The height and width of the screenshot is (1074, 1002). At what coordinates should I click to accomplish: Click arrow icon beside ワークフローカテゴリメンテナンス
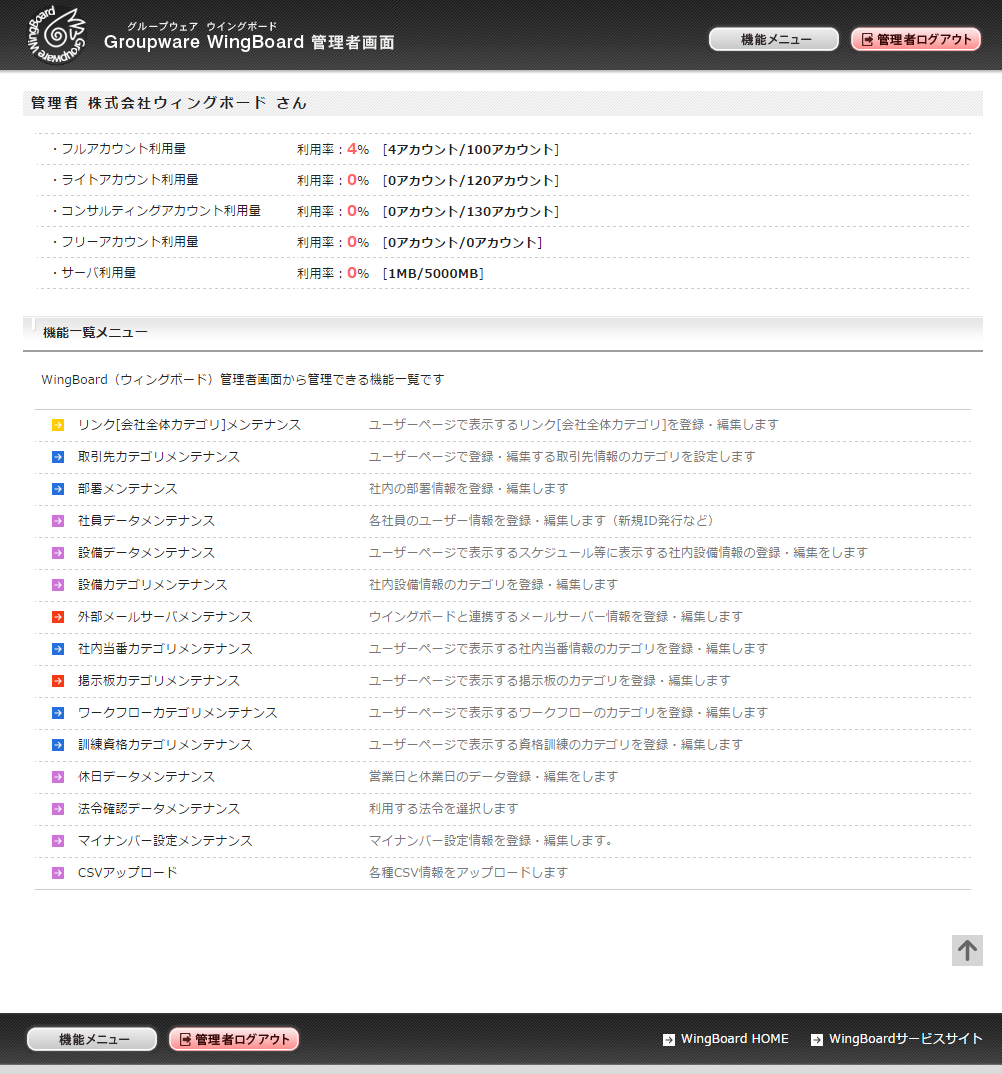point(58,713)
